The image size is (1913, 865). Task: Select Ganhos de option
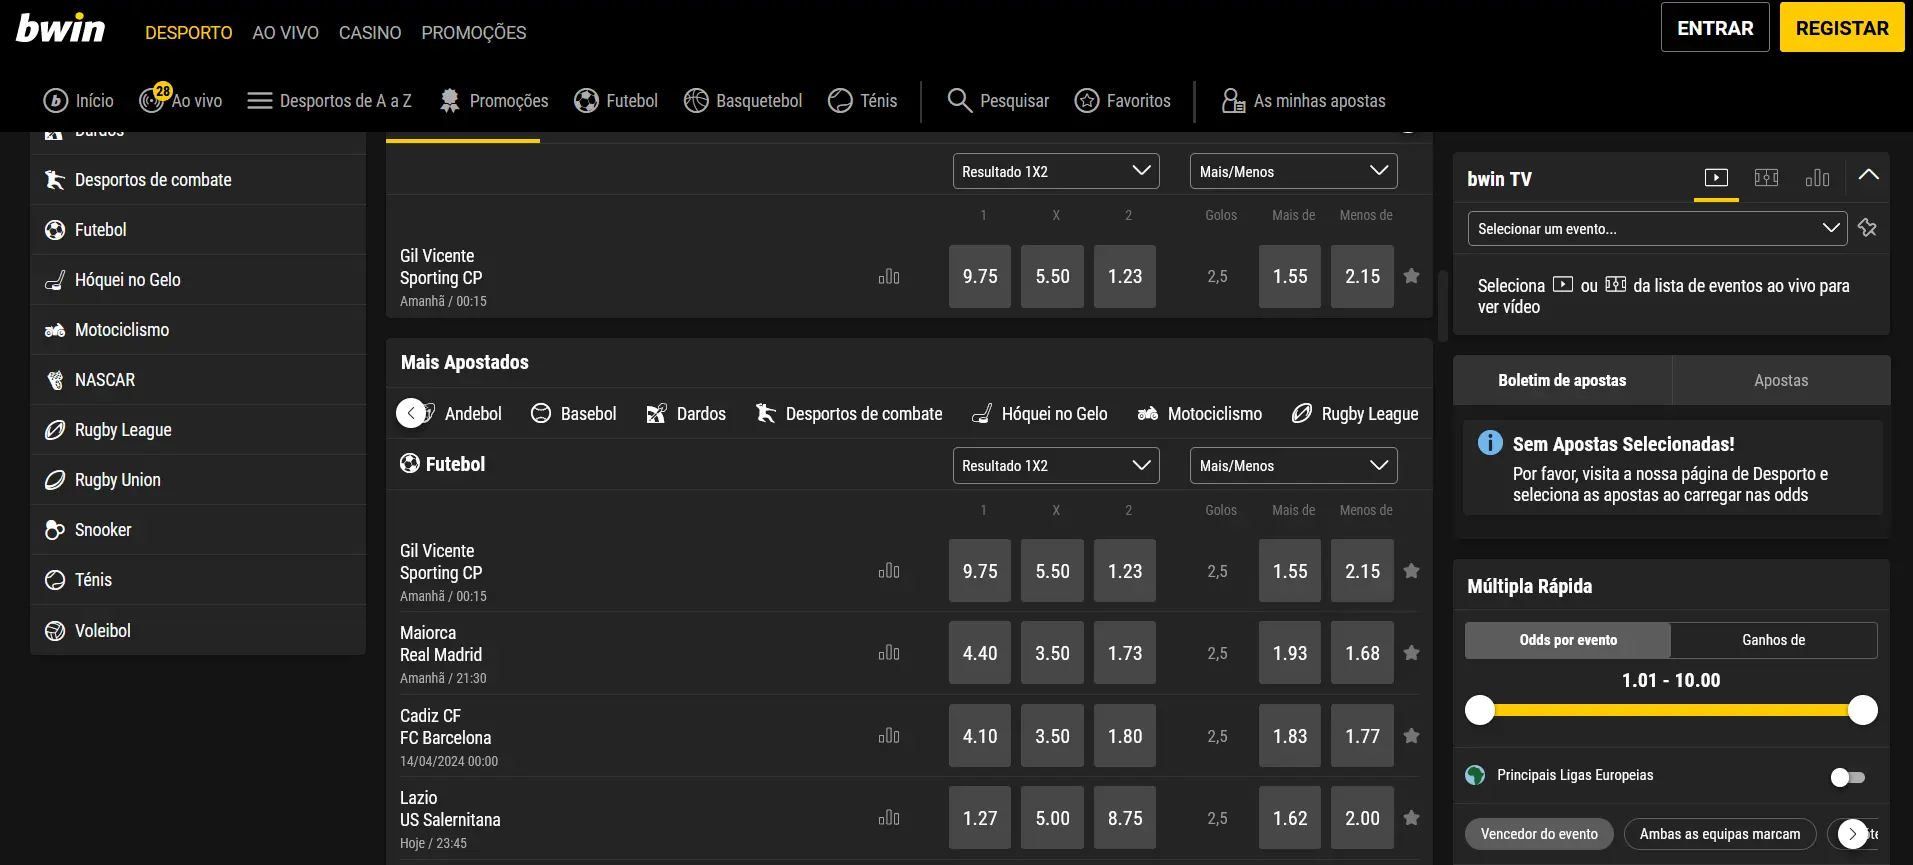click(x=1774, y=640)
